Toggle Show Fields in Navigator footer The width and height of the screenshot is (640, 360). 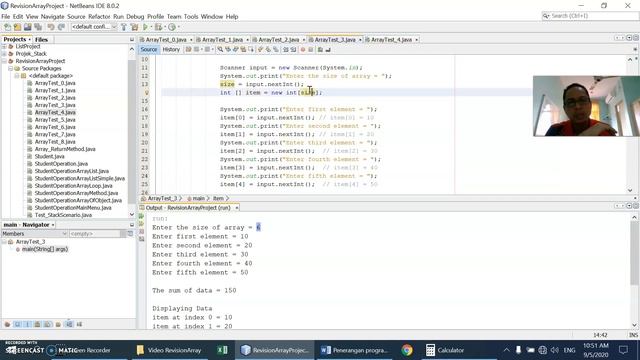(x=17, y=324)
